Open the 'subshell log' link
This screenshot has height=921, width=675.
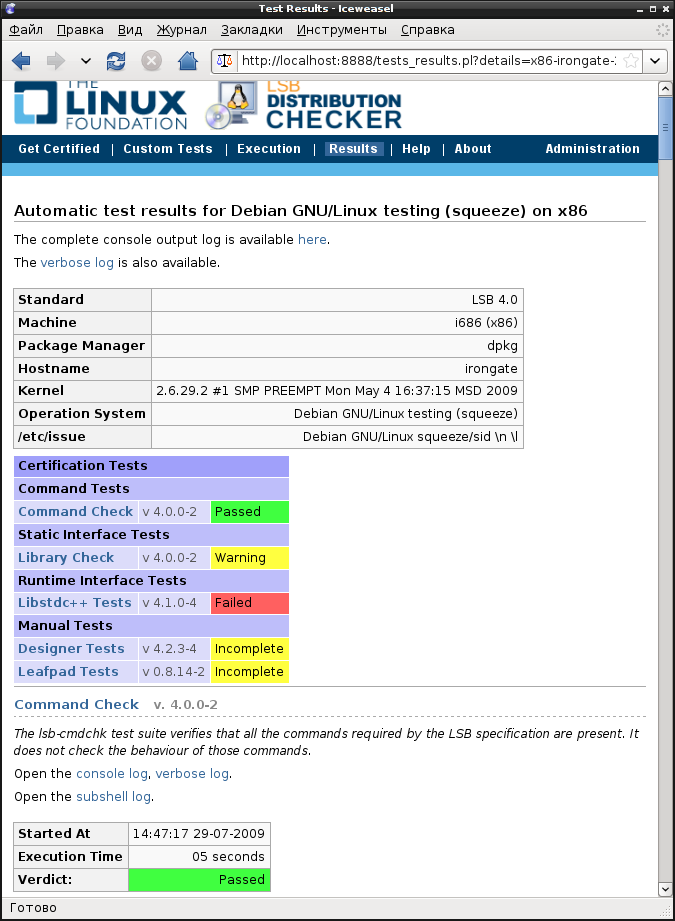(113, 796)
